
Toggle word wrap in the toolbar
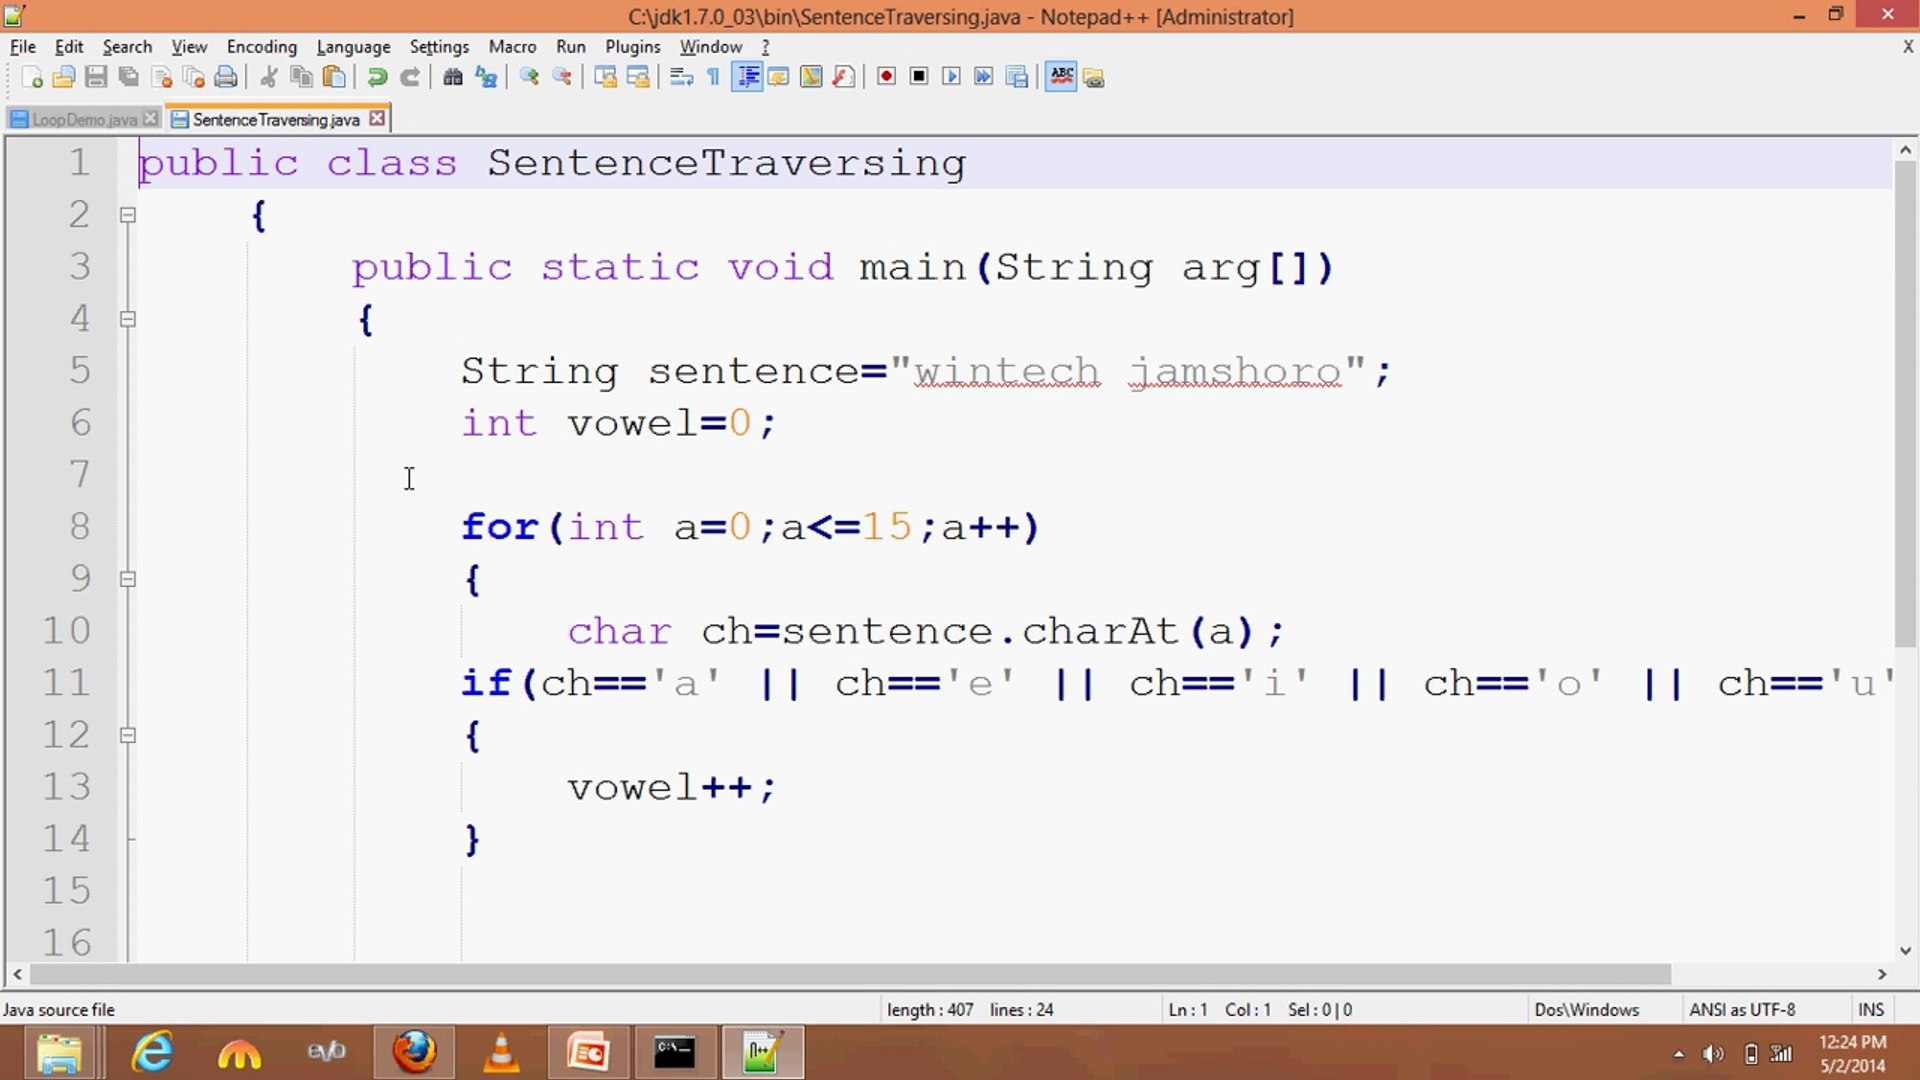[679, 77]
